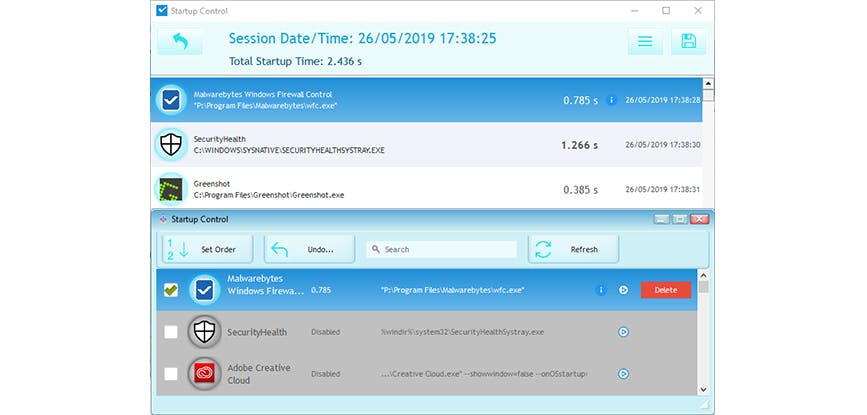Click the magnifier icon in the Search box
Image resolution: width=867 pixels, height=415 pixels.
[376, 249]
